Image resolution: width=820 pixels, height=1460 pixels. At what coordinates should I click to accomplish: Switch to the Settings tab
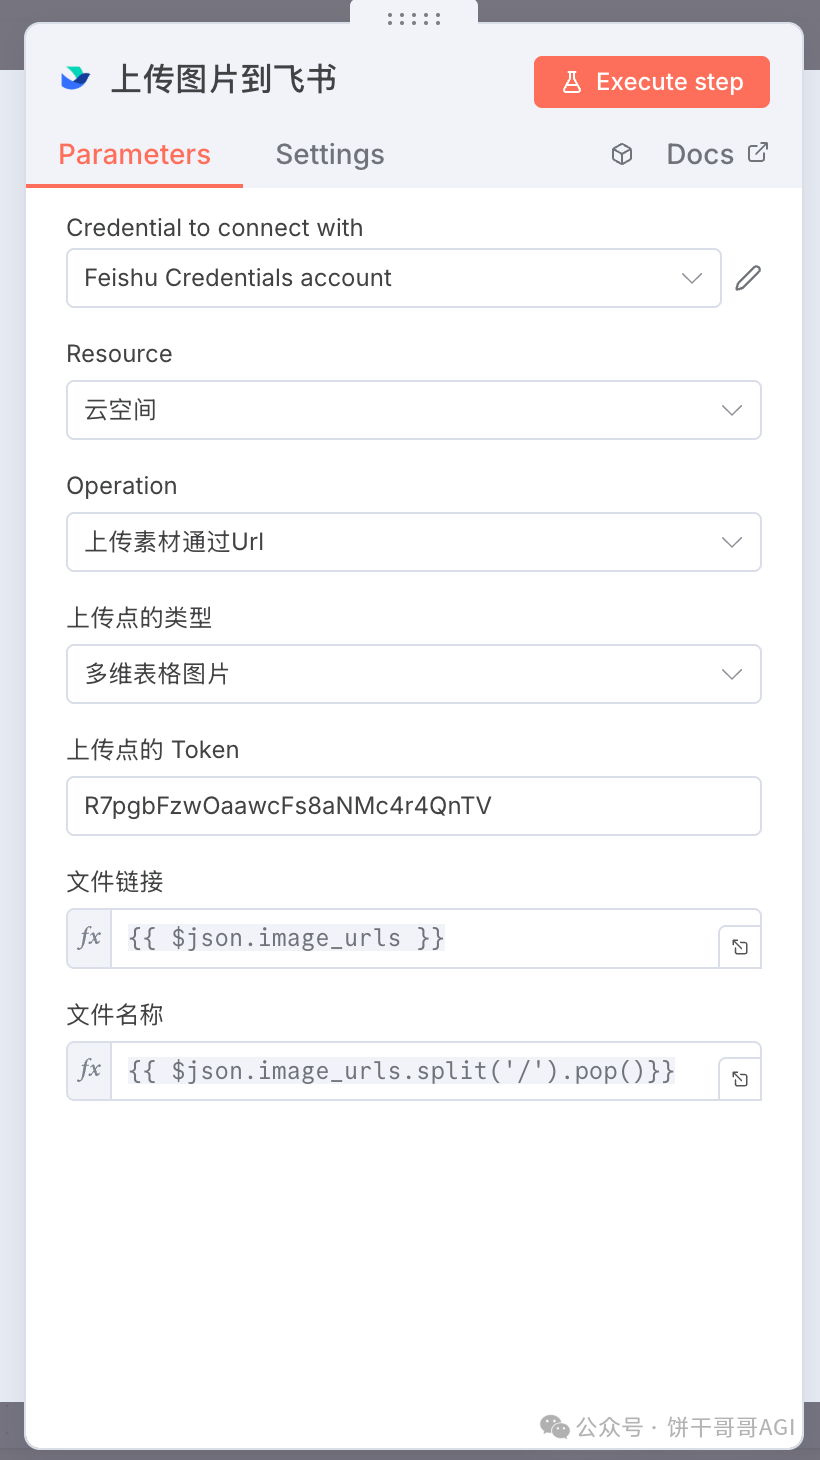coord(330,154)
